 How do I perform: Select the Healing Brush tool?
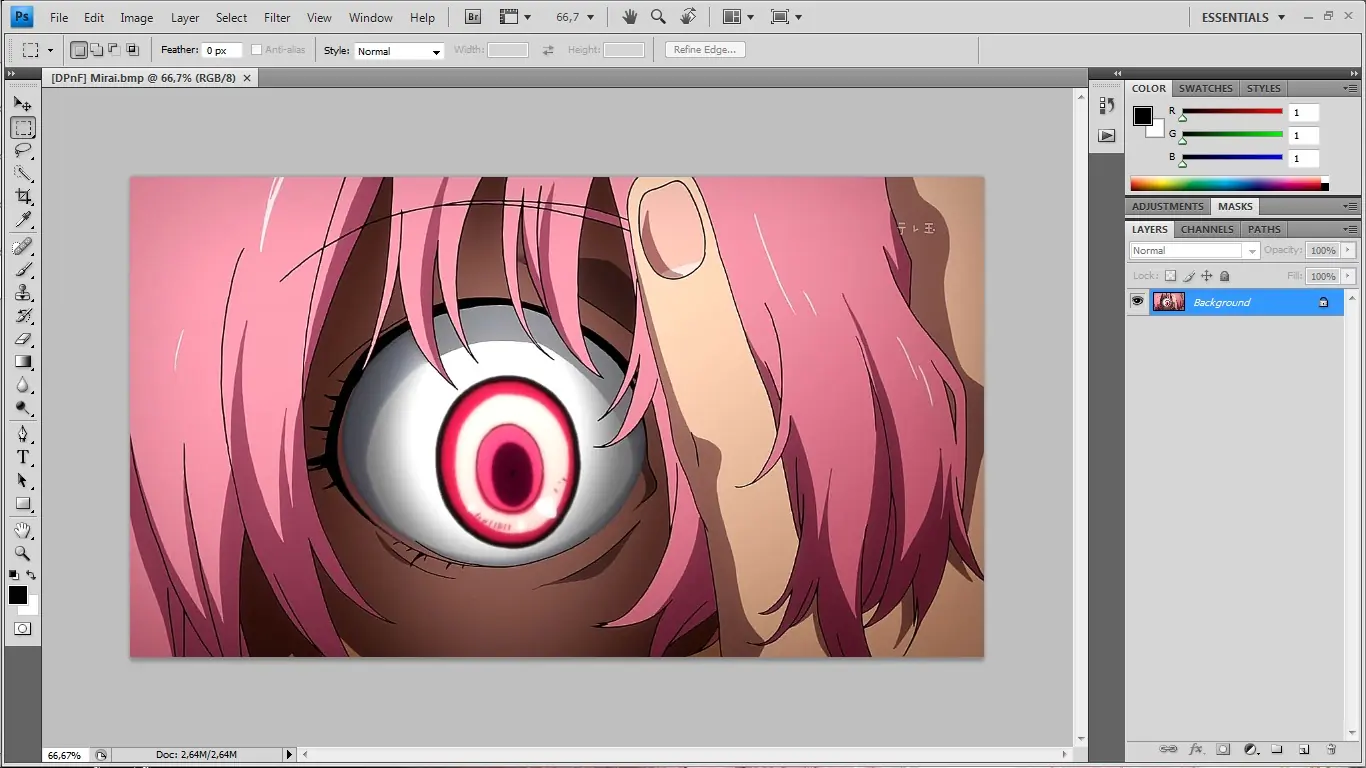click(x=22, y=246)
